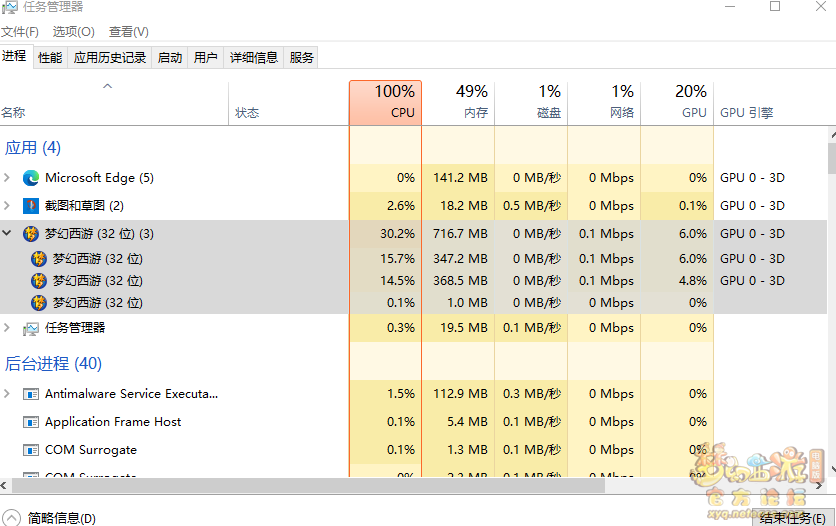The width and height of the screenshot is (836, 526).
Task: Click the COM Surrogate 1.3 MB icon
Action: [31, 450]
